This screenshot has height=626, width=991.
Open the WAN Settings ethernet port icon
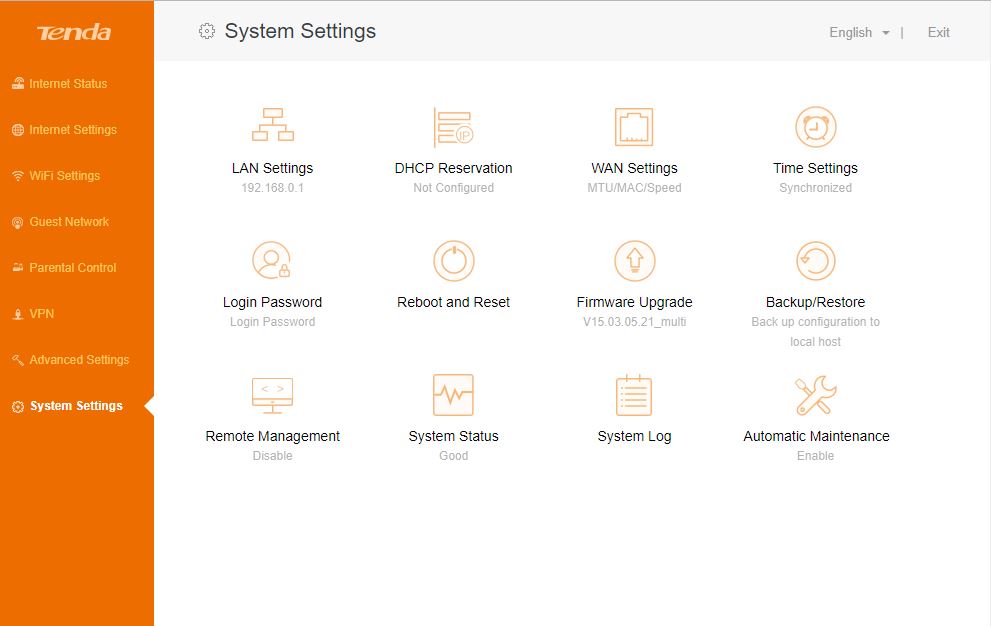tap(634, 127)
